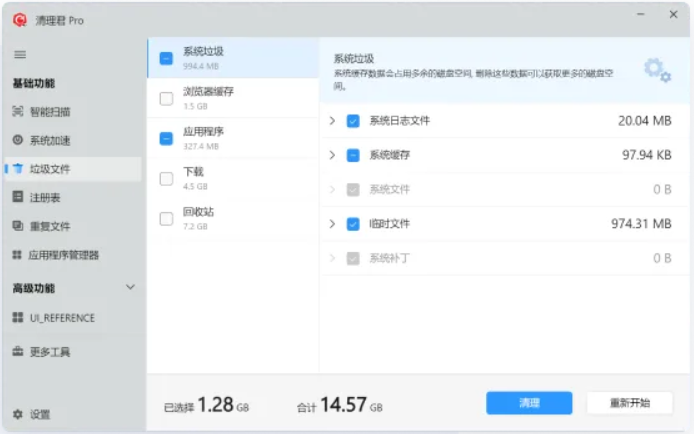
Task: Click the disabled 系统补丁 checkbox
Action: click(x=353, y=258)
